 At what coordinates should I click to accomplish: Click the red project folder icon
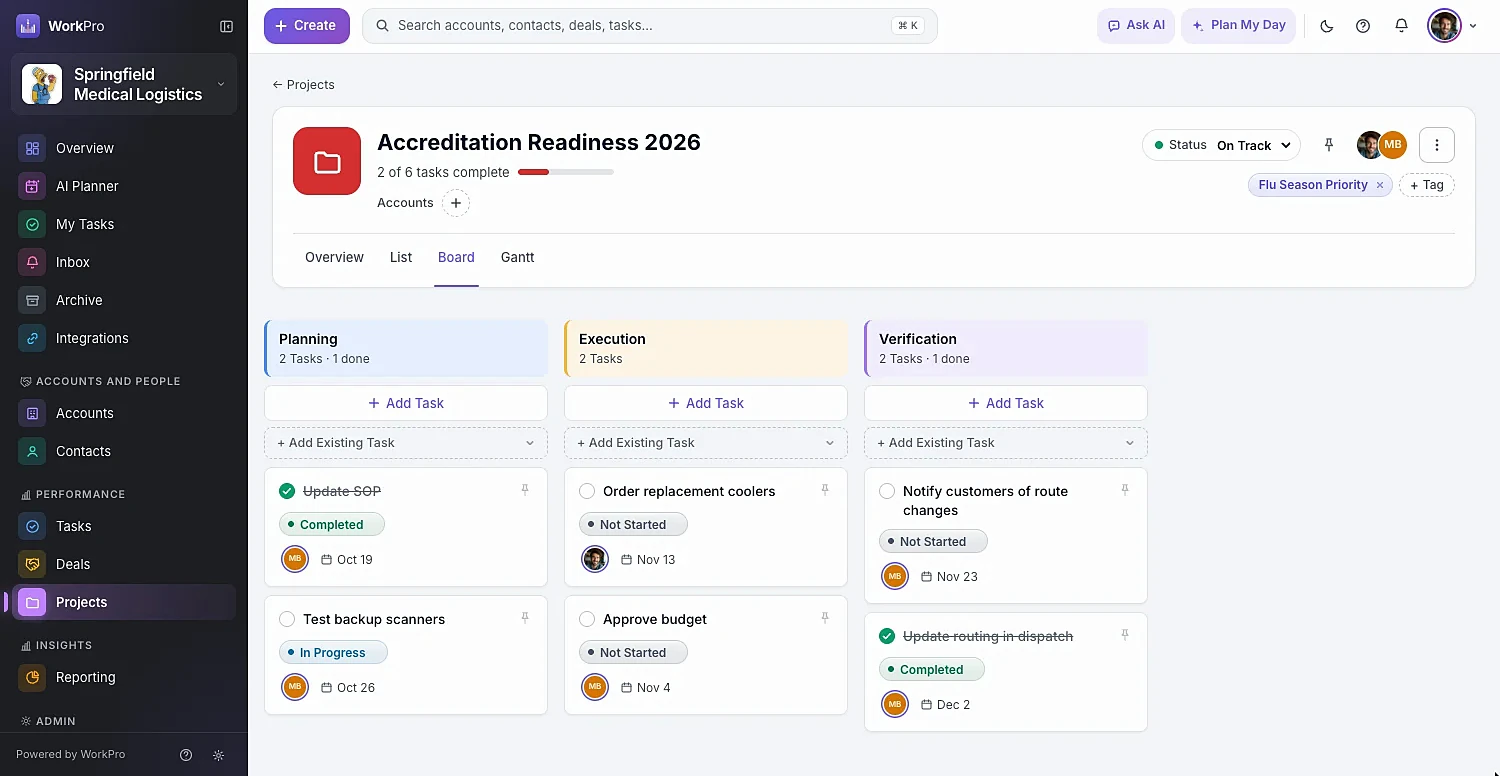pos(327,161)
